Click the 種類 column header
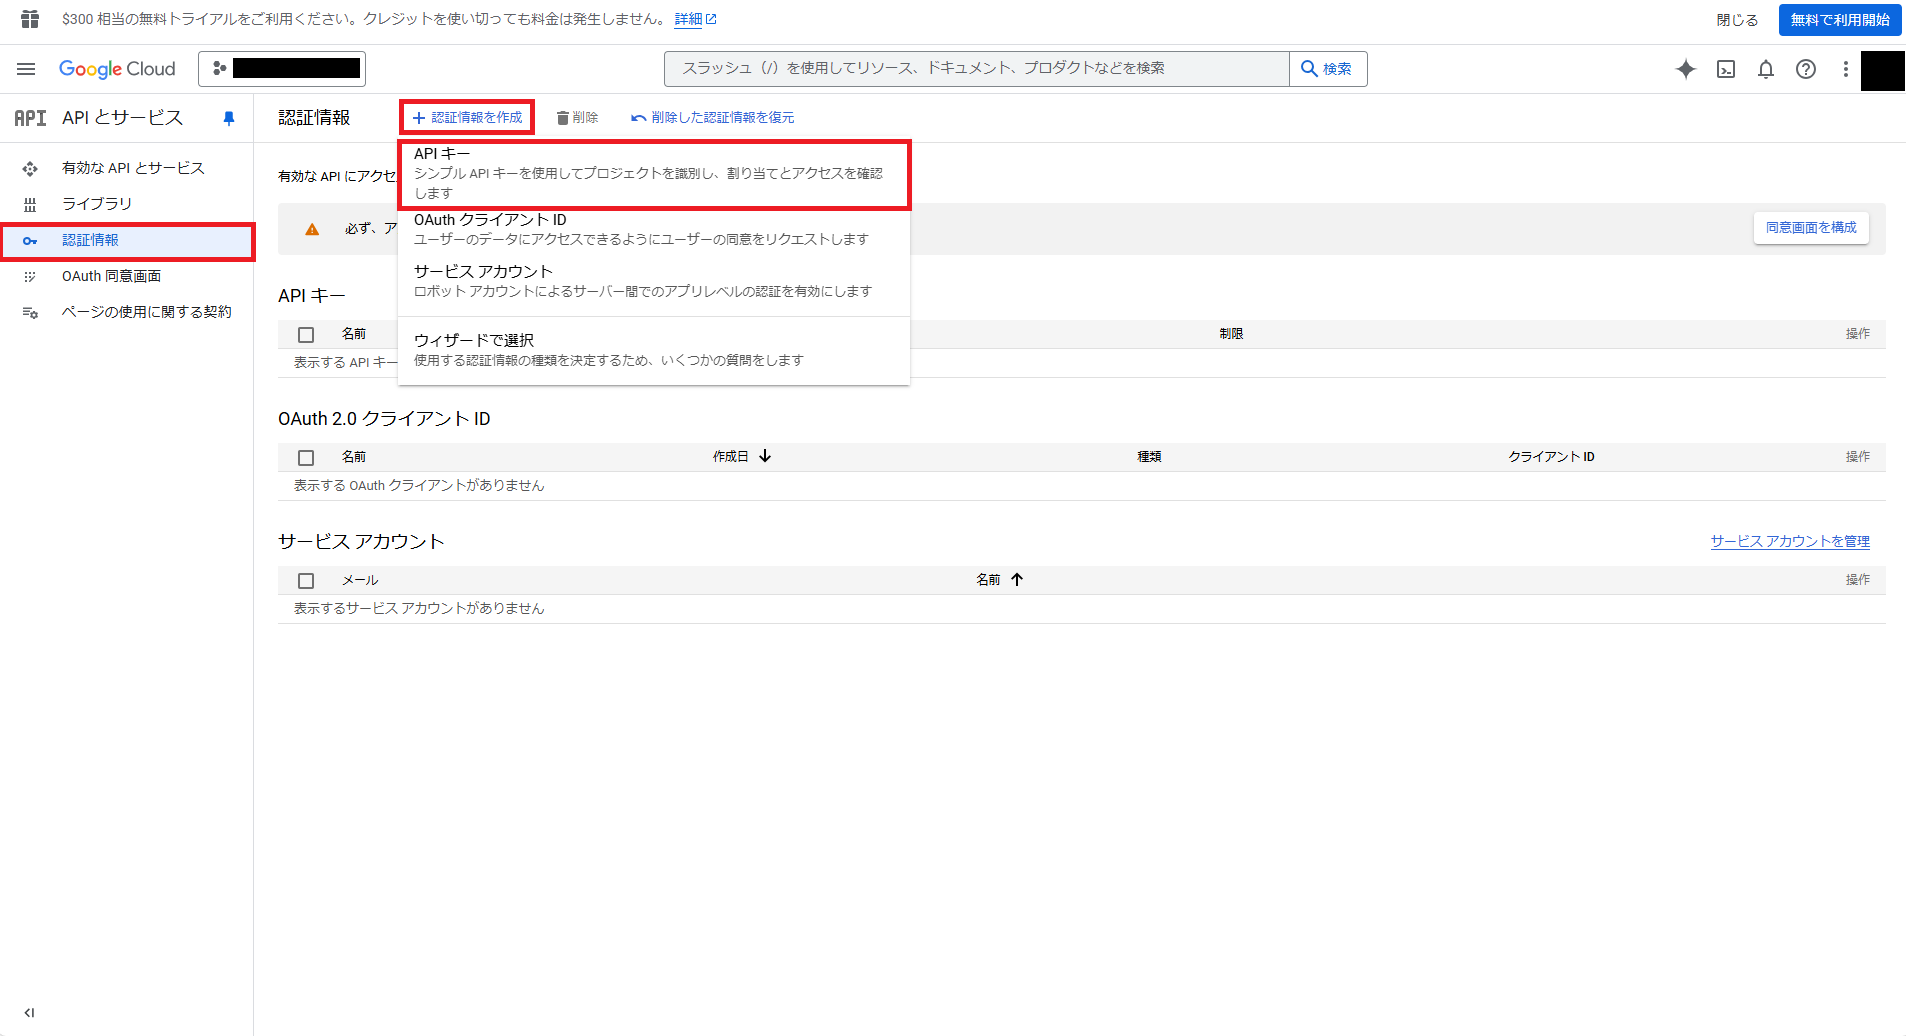This screenshot has height=1036, width=1906. point(1149,457)
